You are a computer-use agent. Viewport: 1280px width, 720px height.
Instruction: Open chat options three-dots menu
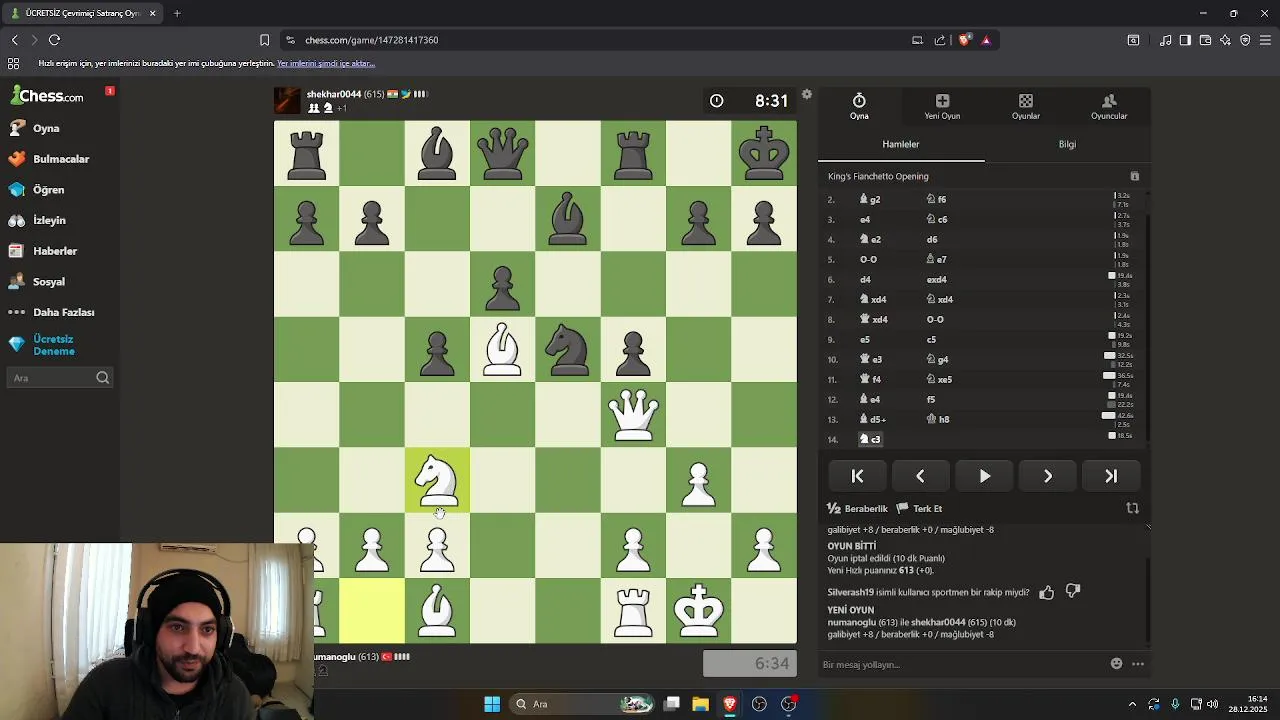click(1138, 664)
